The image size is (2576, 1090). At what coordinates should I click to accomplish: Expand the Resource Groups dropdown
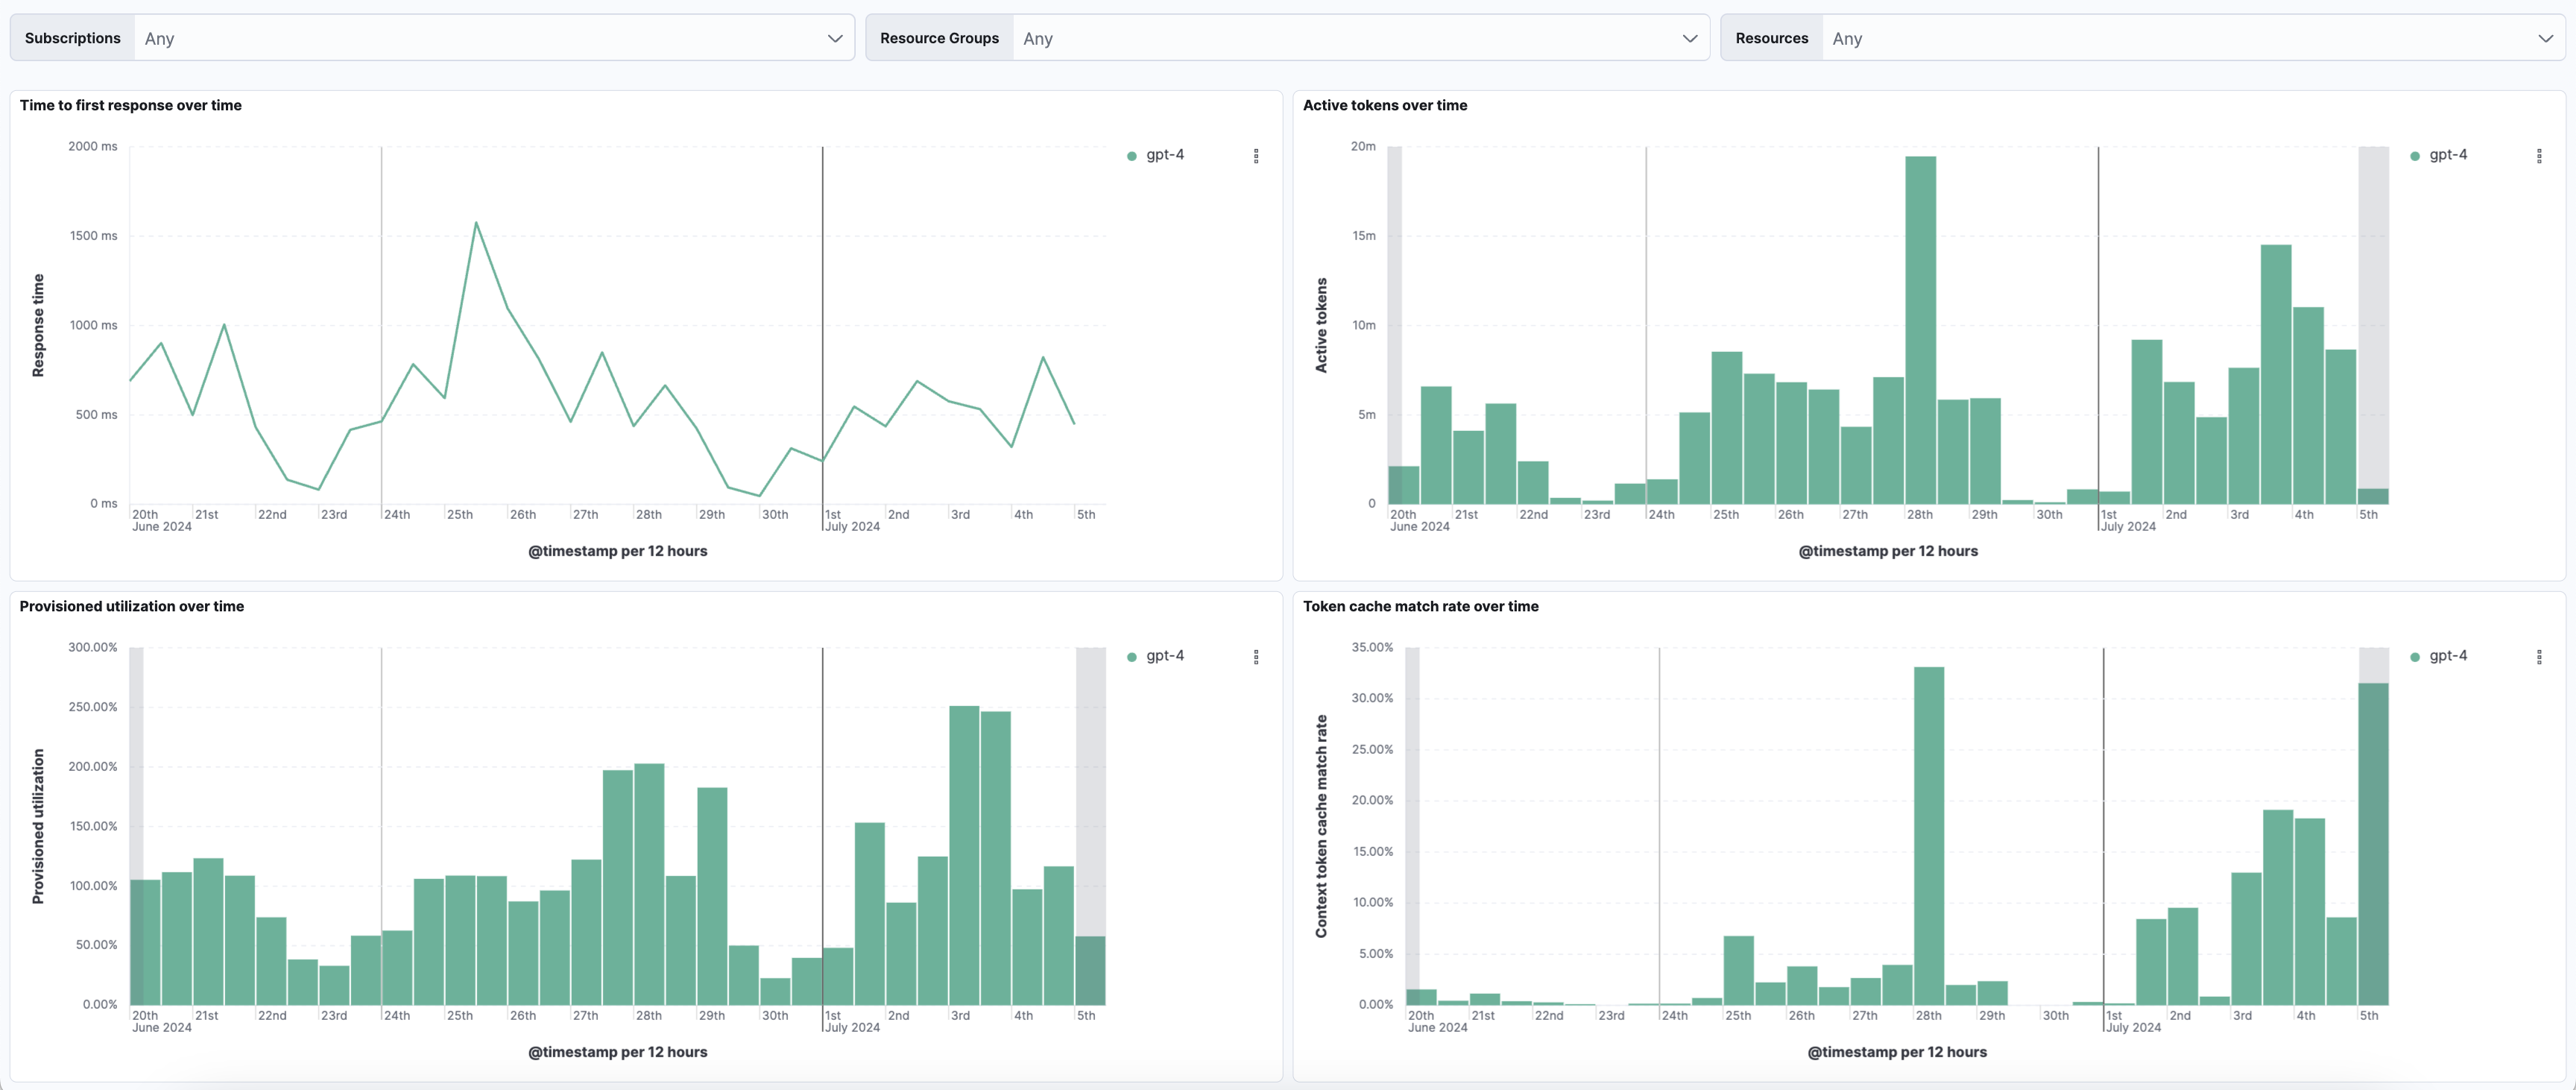pyautogui.click(x=1340, y=38)
